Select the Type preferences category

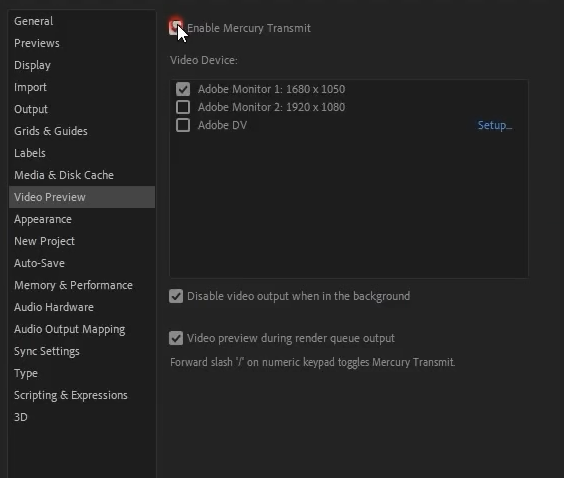(x=82, y=373)
